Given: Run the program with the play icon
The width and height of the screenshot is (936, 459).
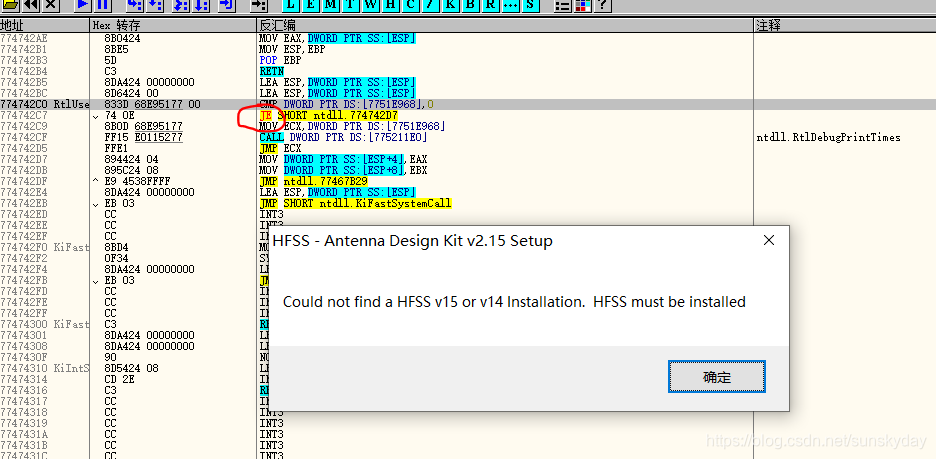Looking at the screenshot, I should coord(83,5).
